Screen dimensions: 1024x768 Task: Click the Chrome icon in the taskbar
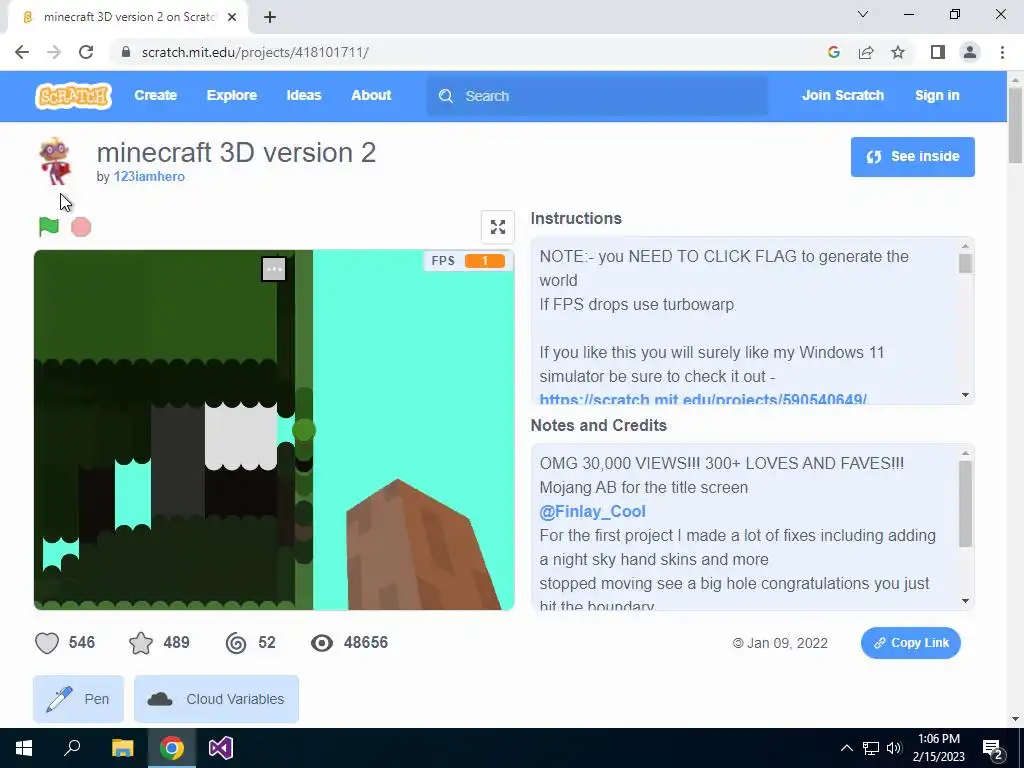(x=172, y=748)
